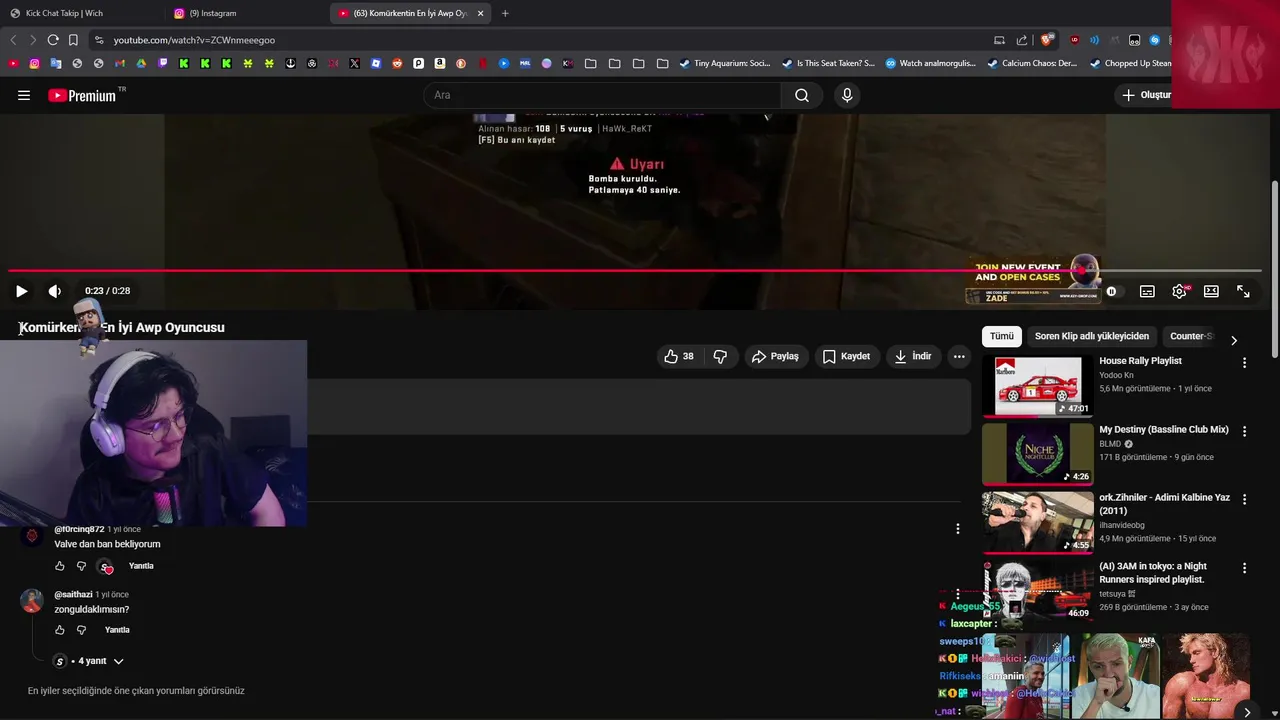Viewport: 1280px width, 720px height.
Task: Go to YouTube Premium home logo
Action: (82, 95)
